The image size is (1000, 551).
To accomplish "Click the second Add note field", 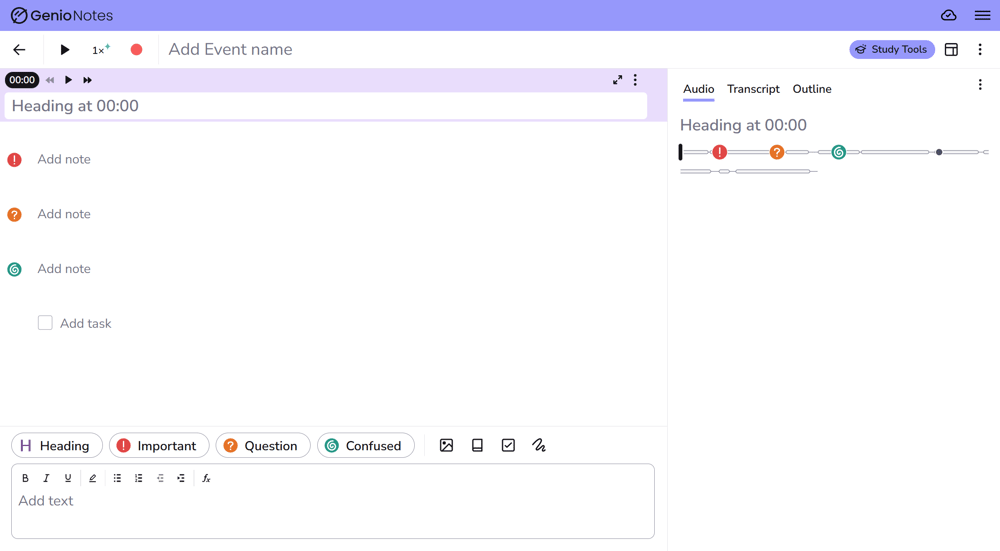I will [x=64, y=214].
